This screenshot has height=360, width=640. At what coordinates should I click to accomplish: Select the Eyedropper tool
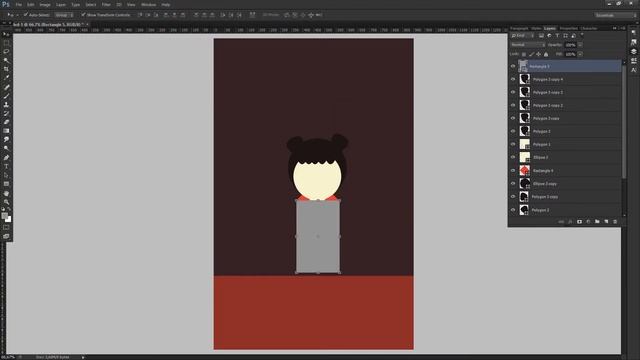[6, 78]
